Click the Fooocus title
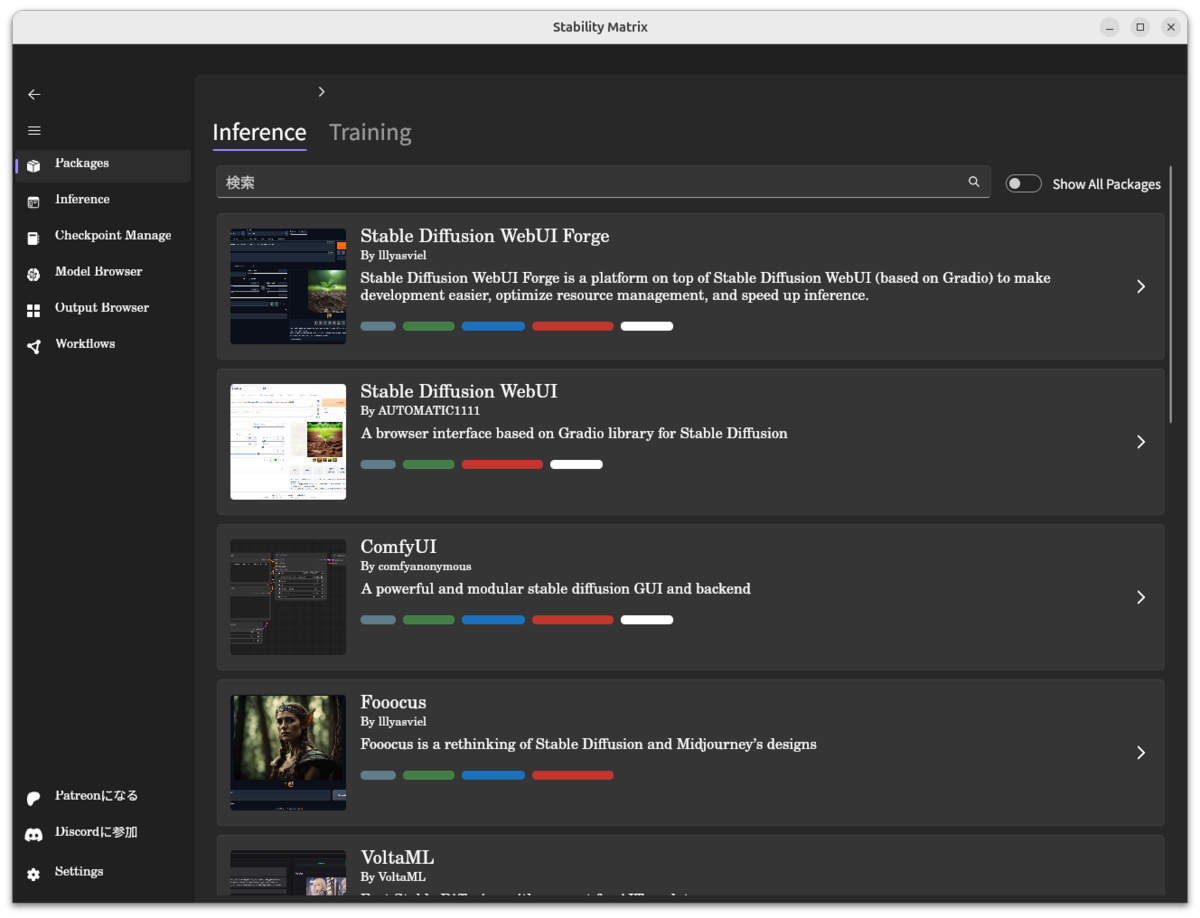1200x918 pixels. 393,702
